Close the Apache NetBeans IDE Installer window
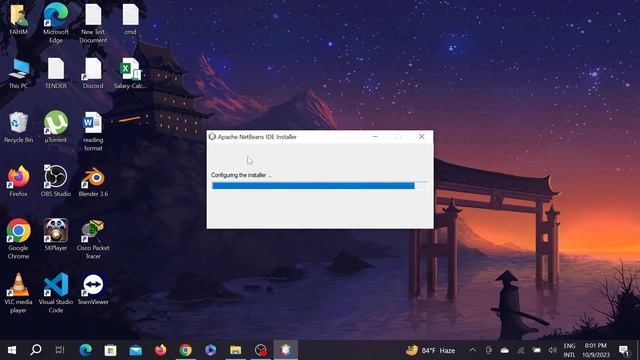 point(422,137)
